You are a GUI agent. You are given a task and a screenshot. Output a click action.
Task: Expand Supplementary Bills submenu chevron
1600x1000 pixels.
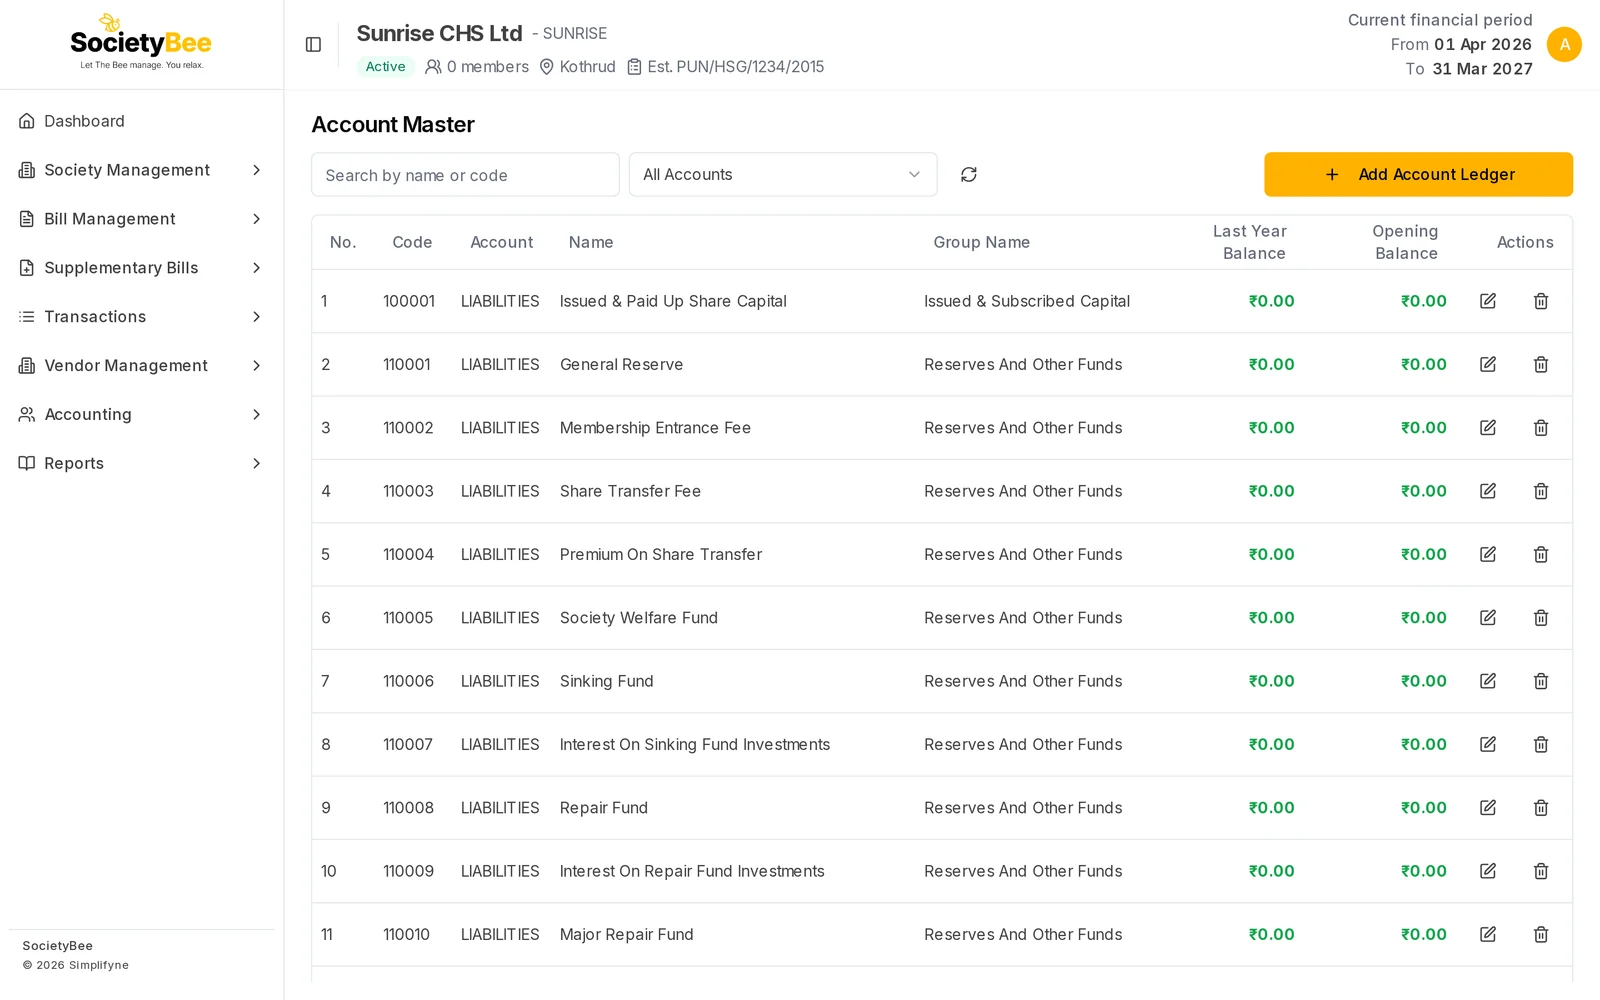(256, 268)
